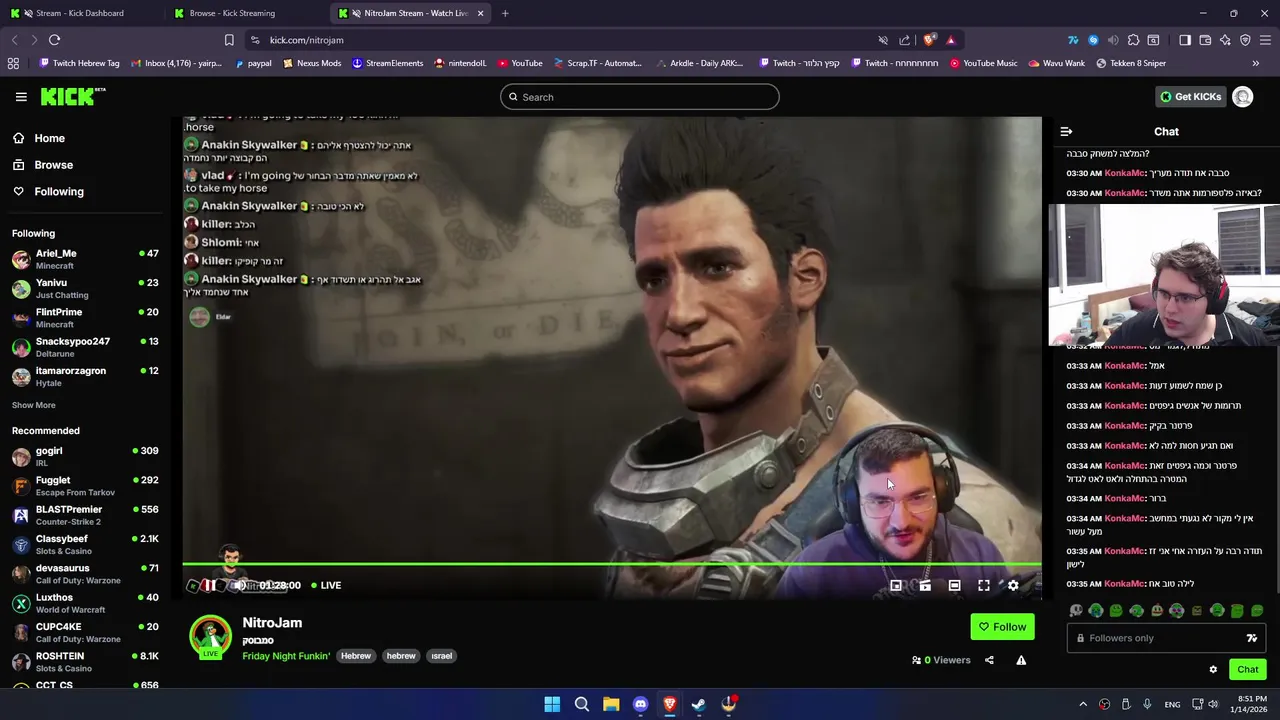
Task: Close the NitroJam Stream tab
Action: coord(480,13)
